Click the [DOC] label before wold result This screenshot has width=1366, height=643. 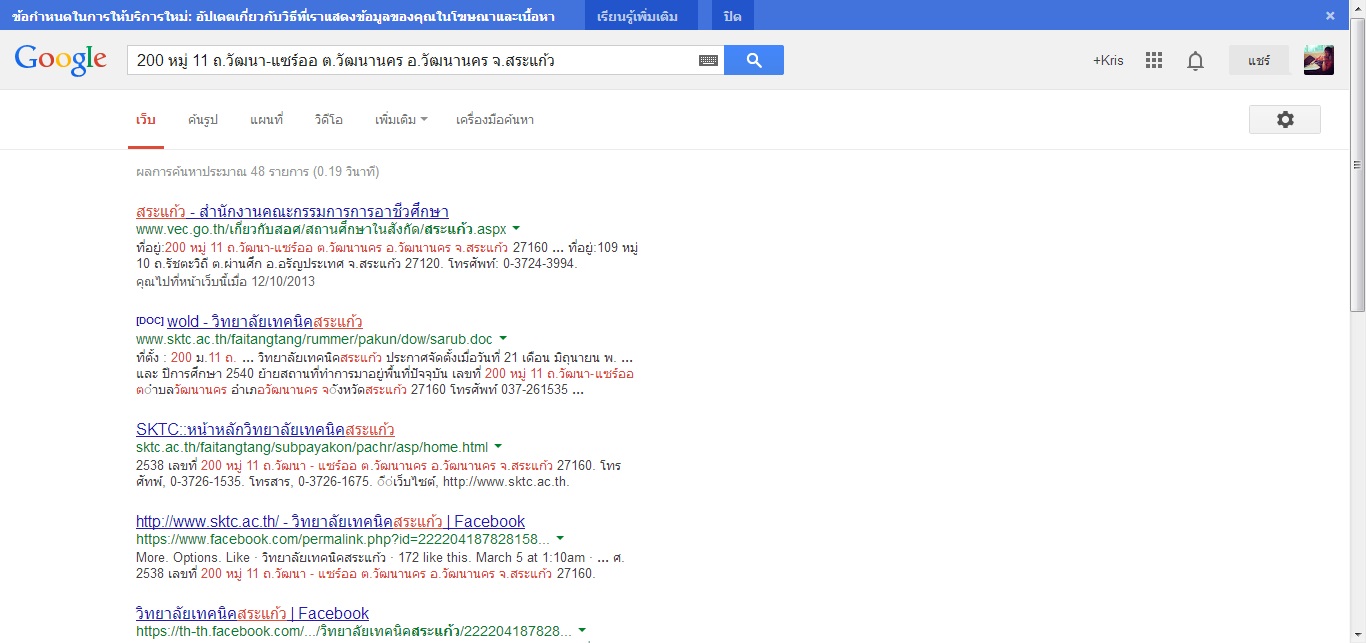click(149, 321)
